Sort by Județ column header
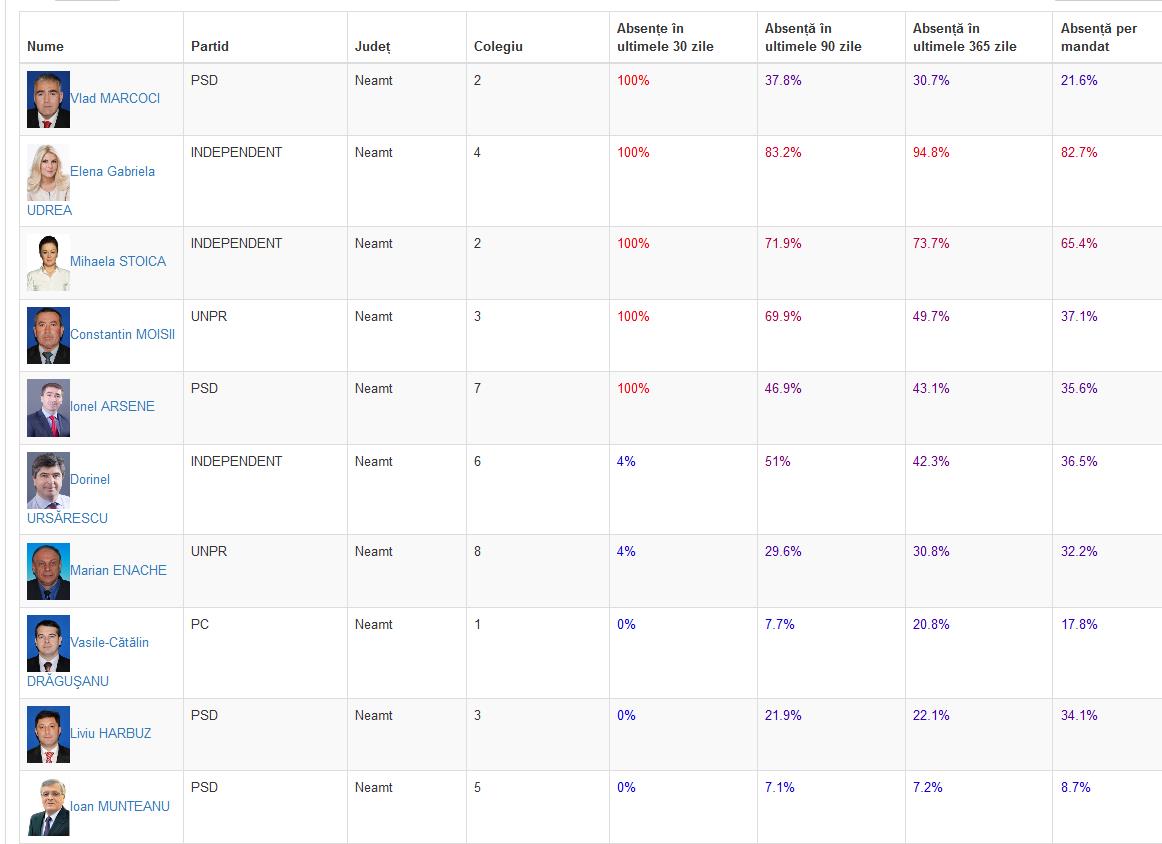Image resolution: width=1162 pixels, height=844 pixels. tap(372, 46)
